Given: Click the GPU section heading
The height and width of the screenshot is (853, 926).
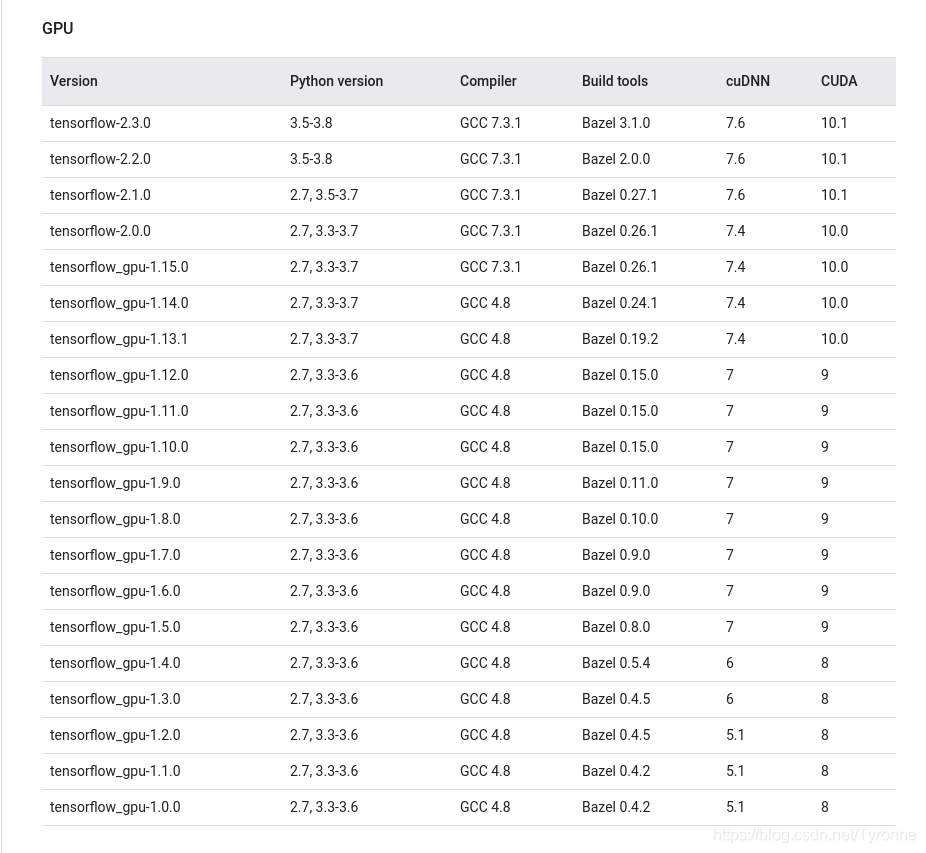Looking at the screenshot, I should (57, 28).
